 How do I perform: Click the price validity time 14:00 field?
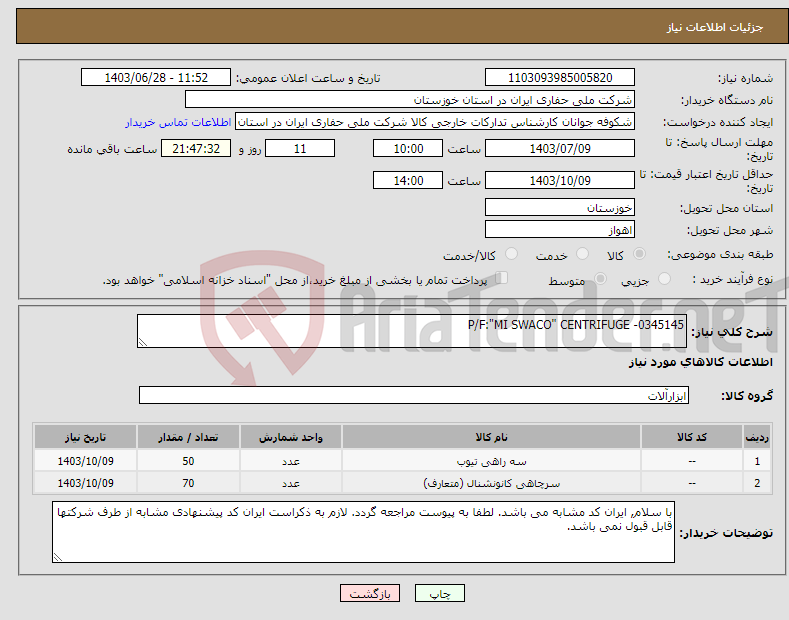coord(408,180)
